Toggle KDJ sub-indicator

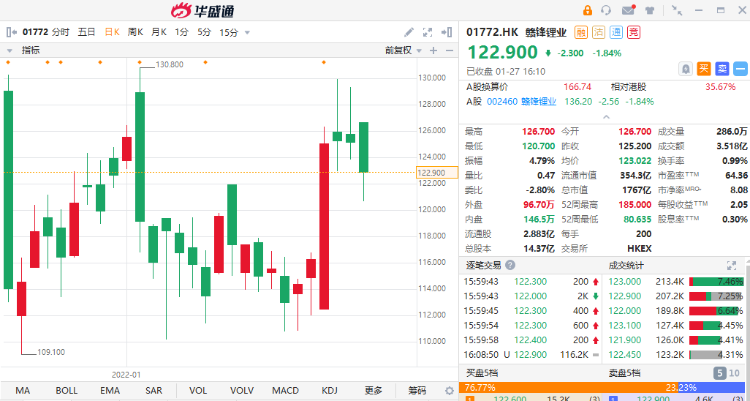[329, 390]
